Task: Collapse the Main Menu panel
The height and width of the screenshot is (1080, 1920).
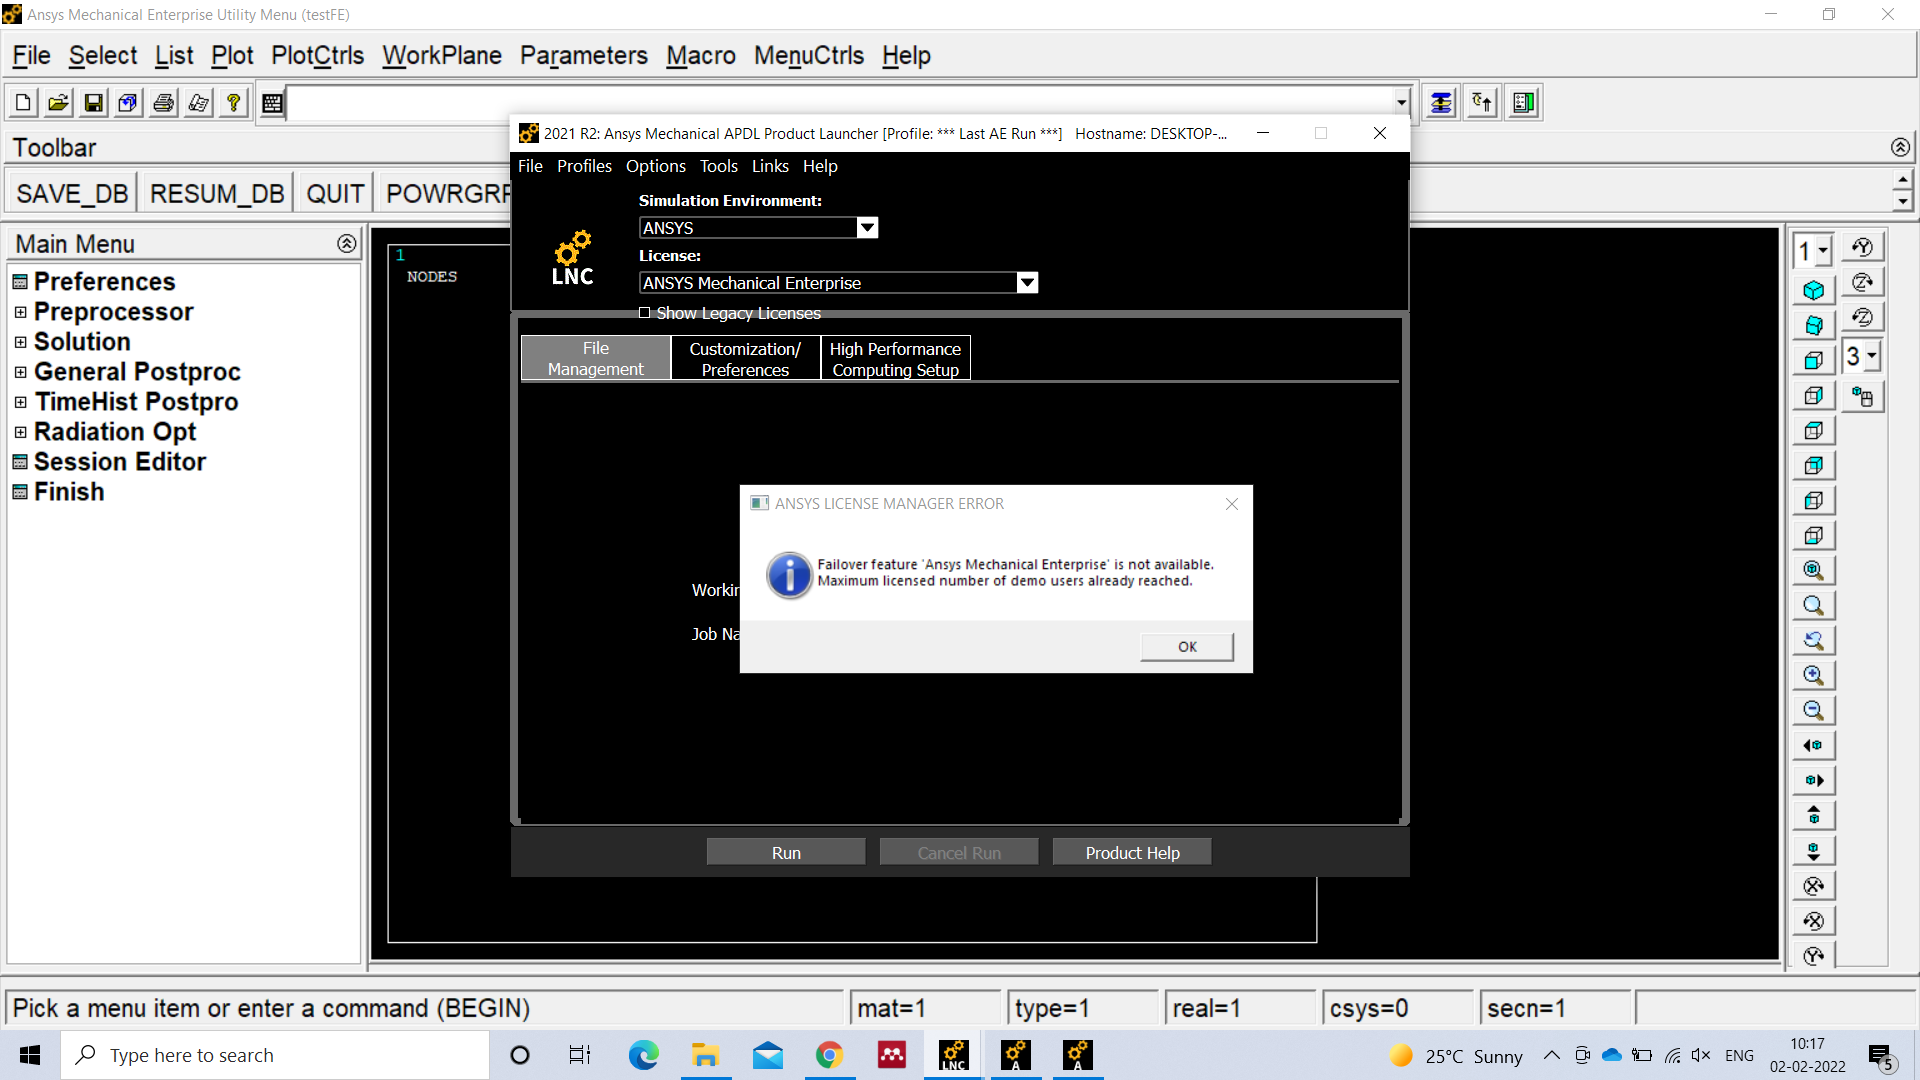Action: [347, 243]
